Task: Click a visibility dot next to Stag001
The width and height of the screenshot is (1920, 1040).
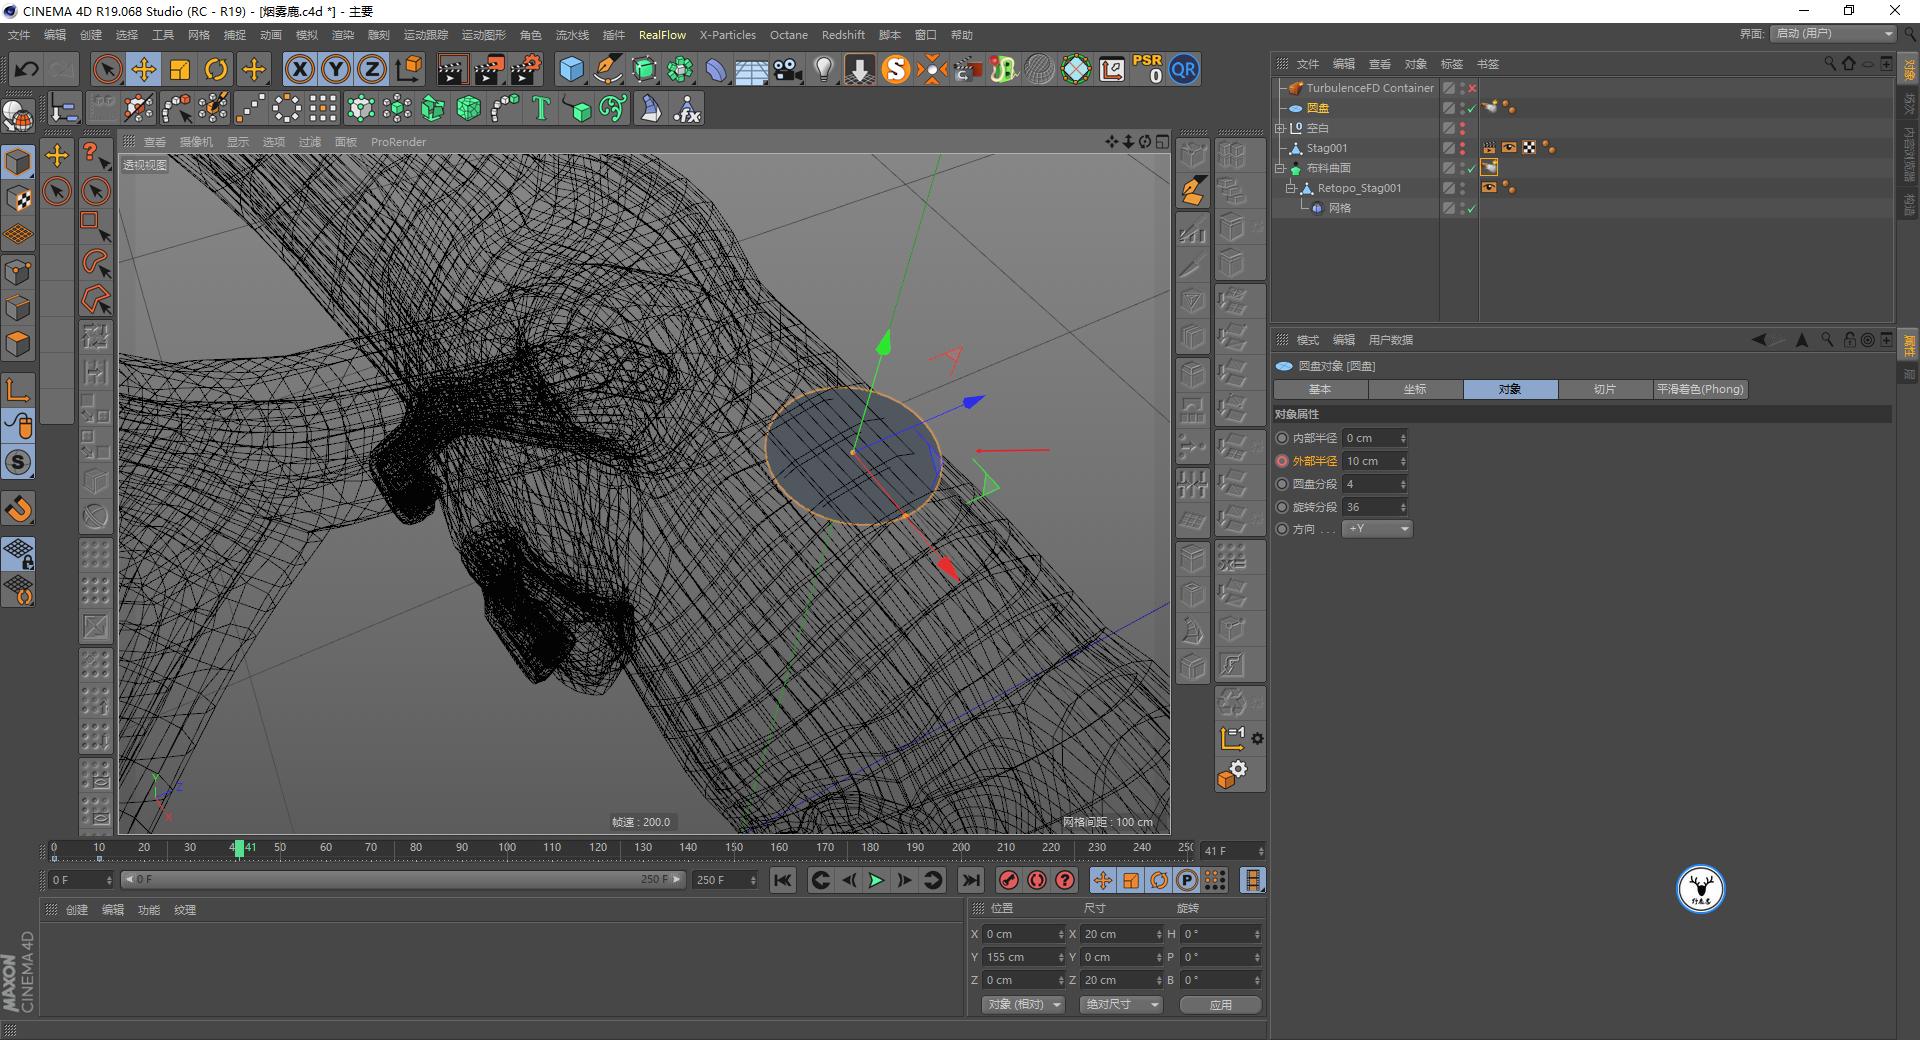Action: 1462,147
